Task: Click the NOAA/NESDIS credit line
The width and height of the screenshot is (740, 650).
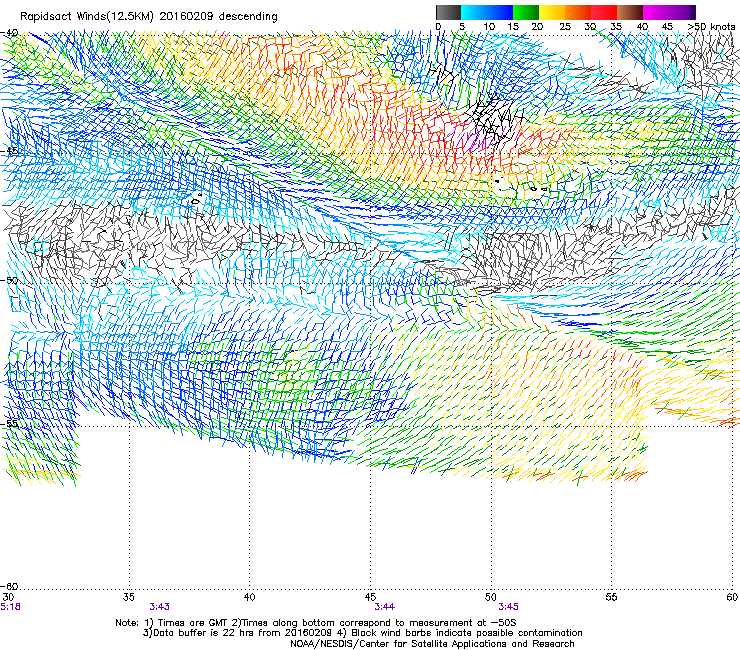Action: click(432, 643)
